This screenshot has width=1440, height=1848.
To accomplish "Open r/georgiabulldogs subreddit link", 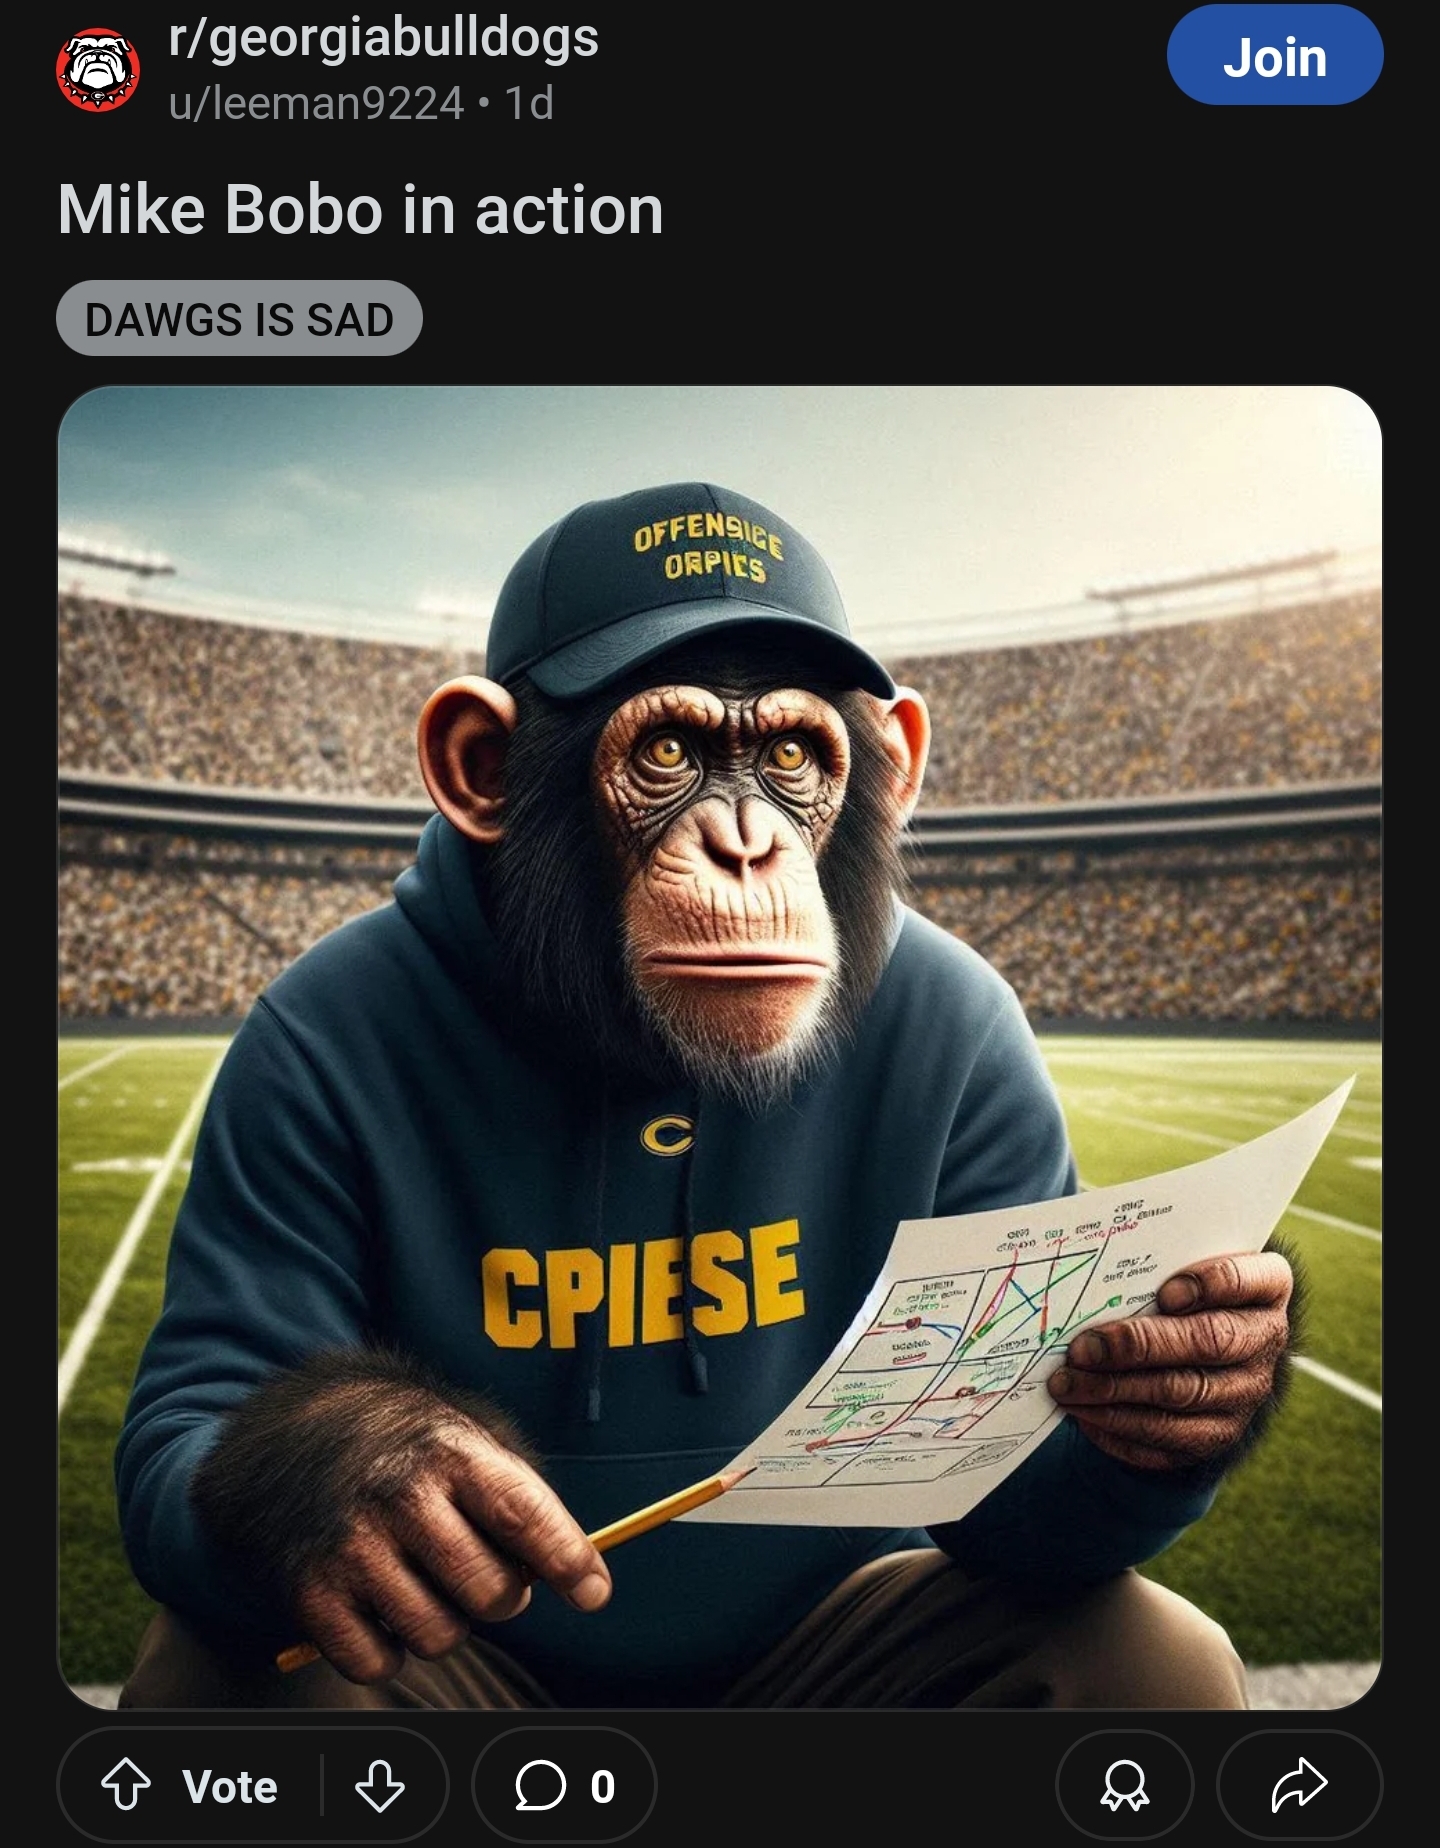I will (384, 38).
